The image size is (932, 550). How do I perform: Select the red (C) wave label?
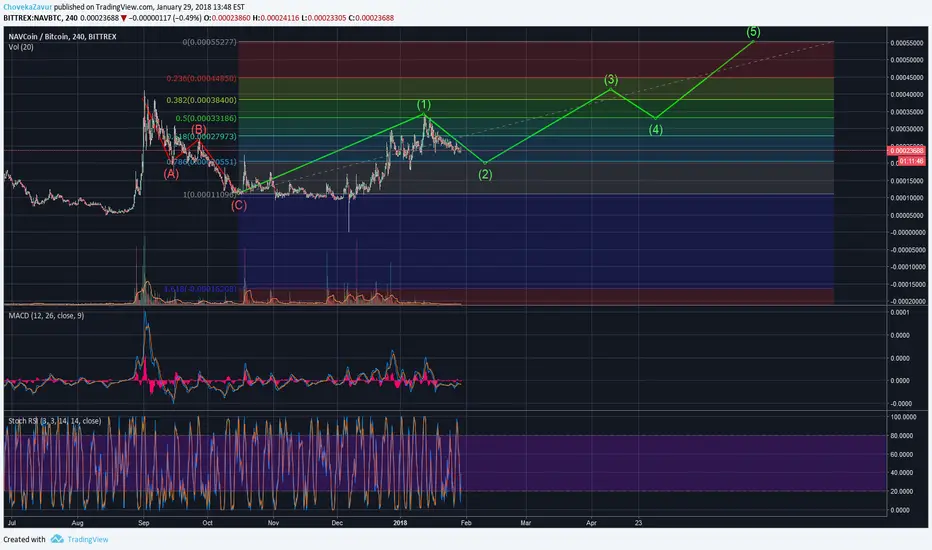click(238, 205)
